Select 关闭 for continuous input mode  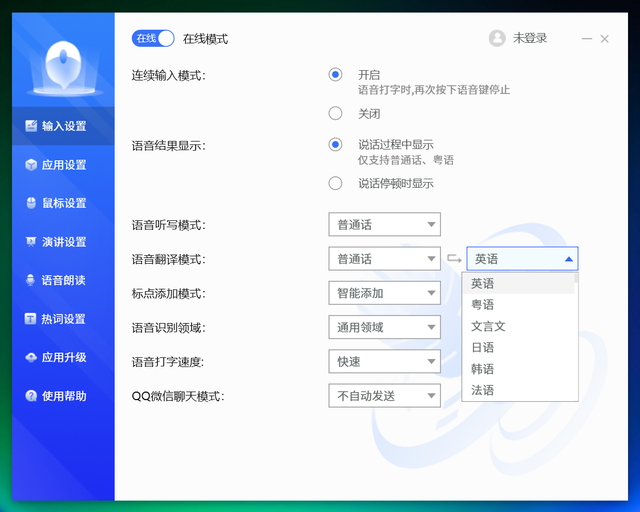pyautogui.click(x=336, y=113)
